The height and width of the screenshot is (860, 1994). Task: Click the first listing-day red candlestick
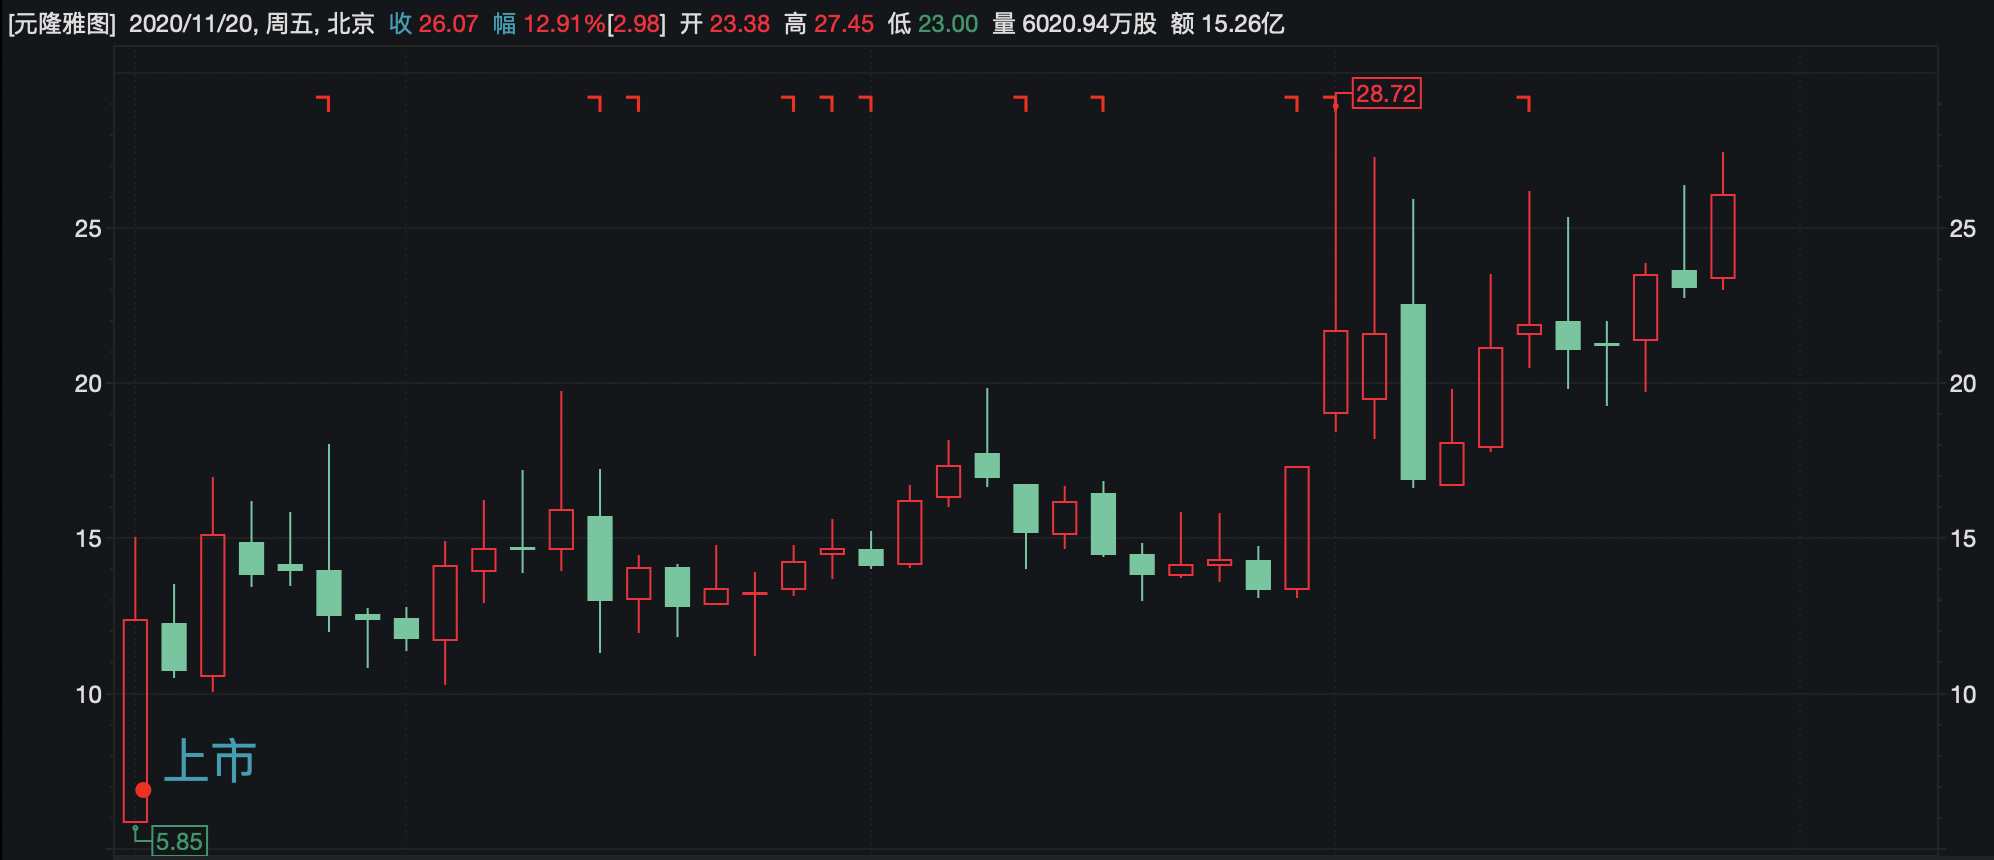(x=135, y=720)
